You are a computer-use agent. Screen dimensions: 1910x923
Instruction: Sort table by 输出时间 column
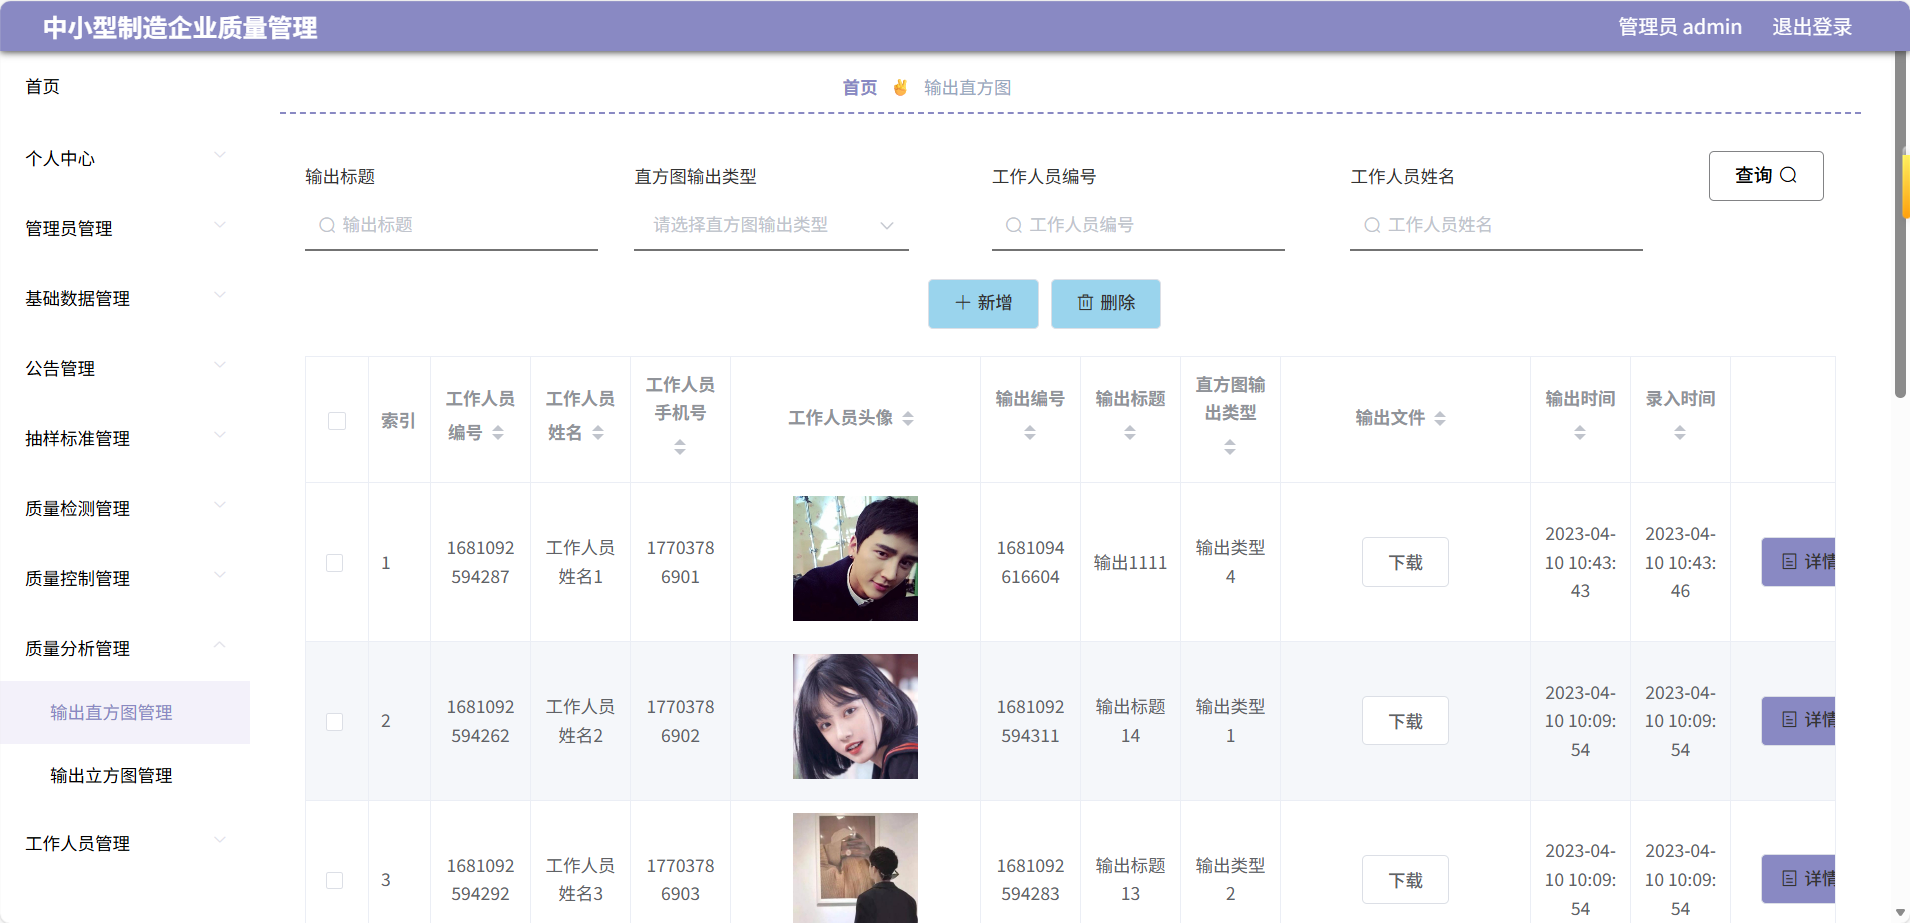1580,433
